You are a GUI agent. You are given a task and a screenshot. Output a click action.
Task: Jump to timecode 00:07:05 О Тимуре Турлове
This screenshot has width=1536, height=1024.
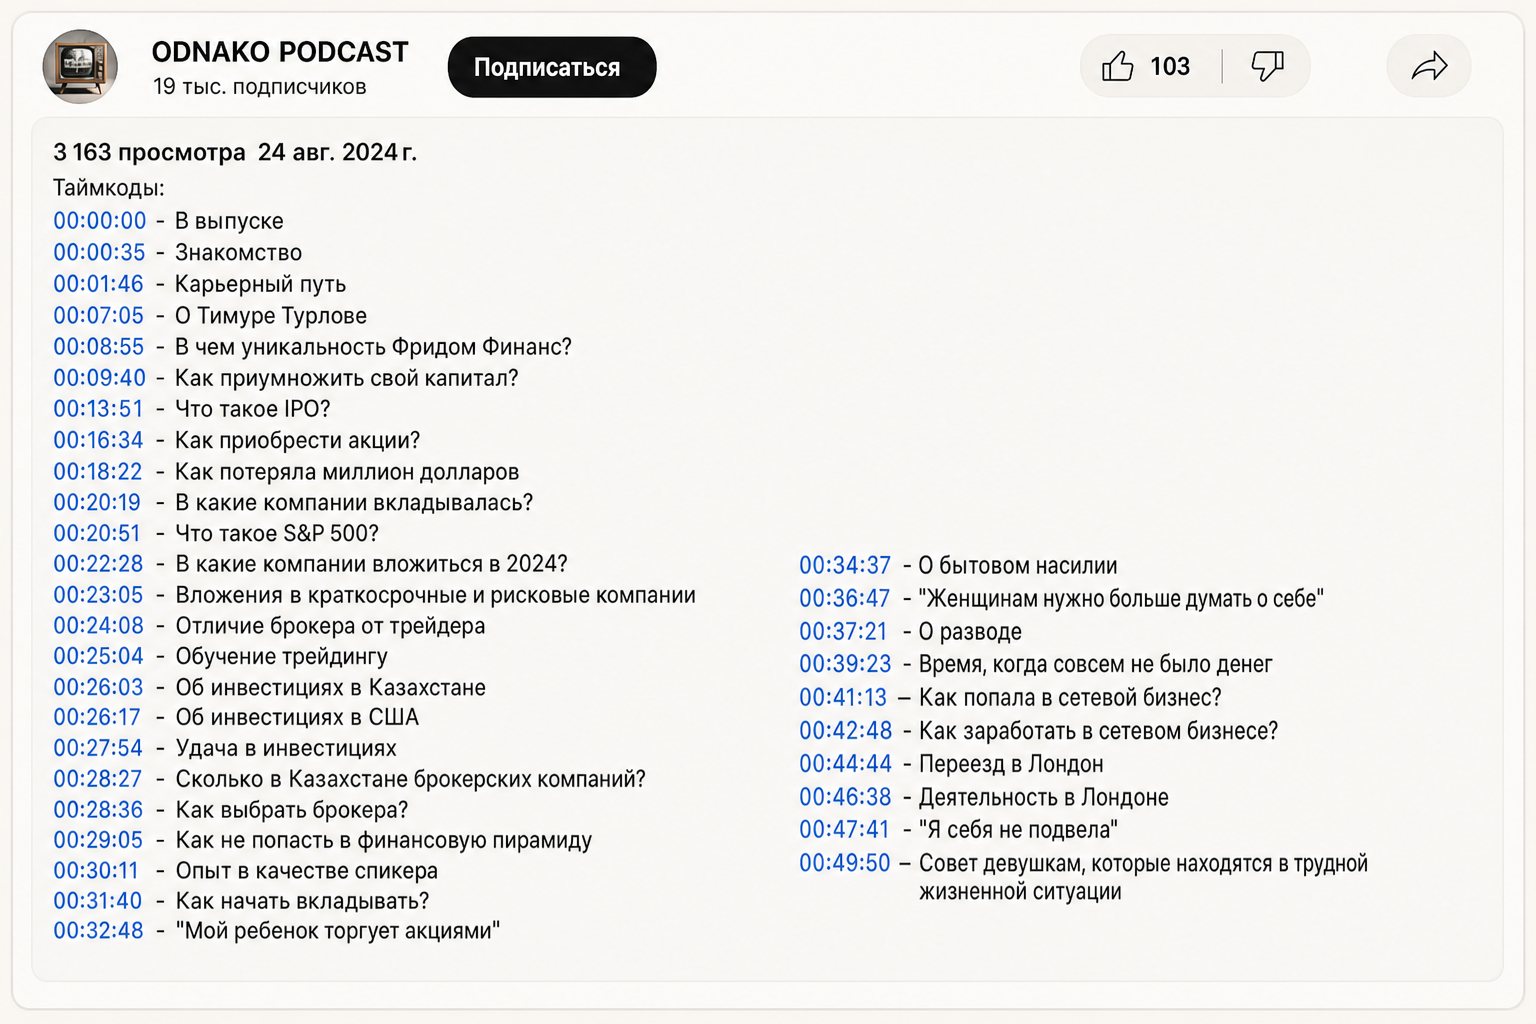pyautogui.click(x=99, y=316)
